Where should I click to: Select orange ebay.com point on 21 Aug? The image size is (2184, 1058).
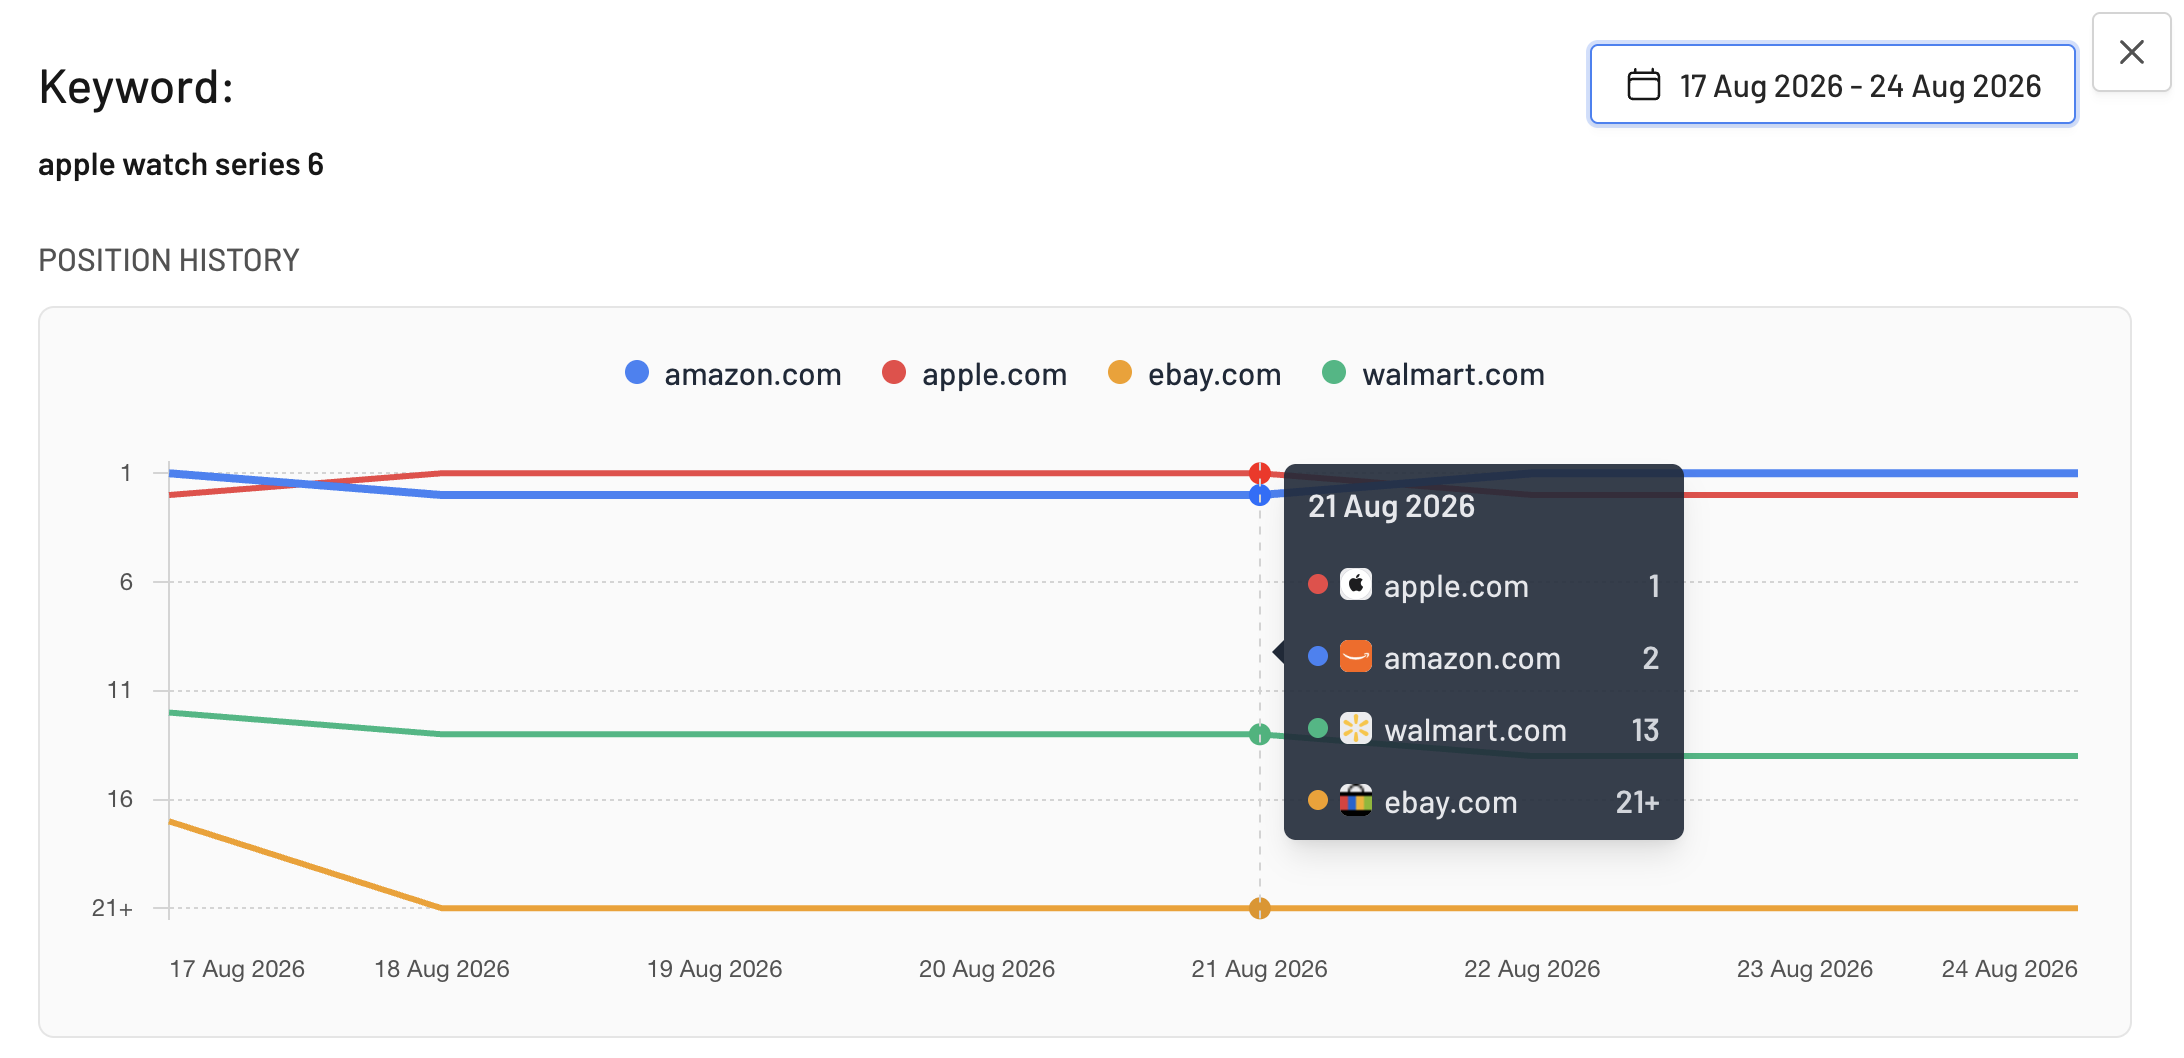click(1259, 908)
